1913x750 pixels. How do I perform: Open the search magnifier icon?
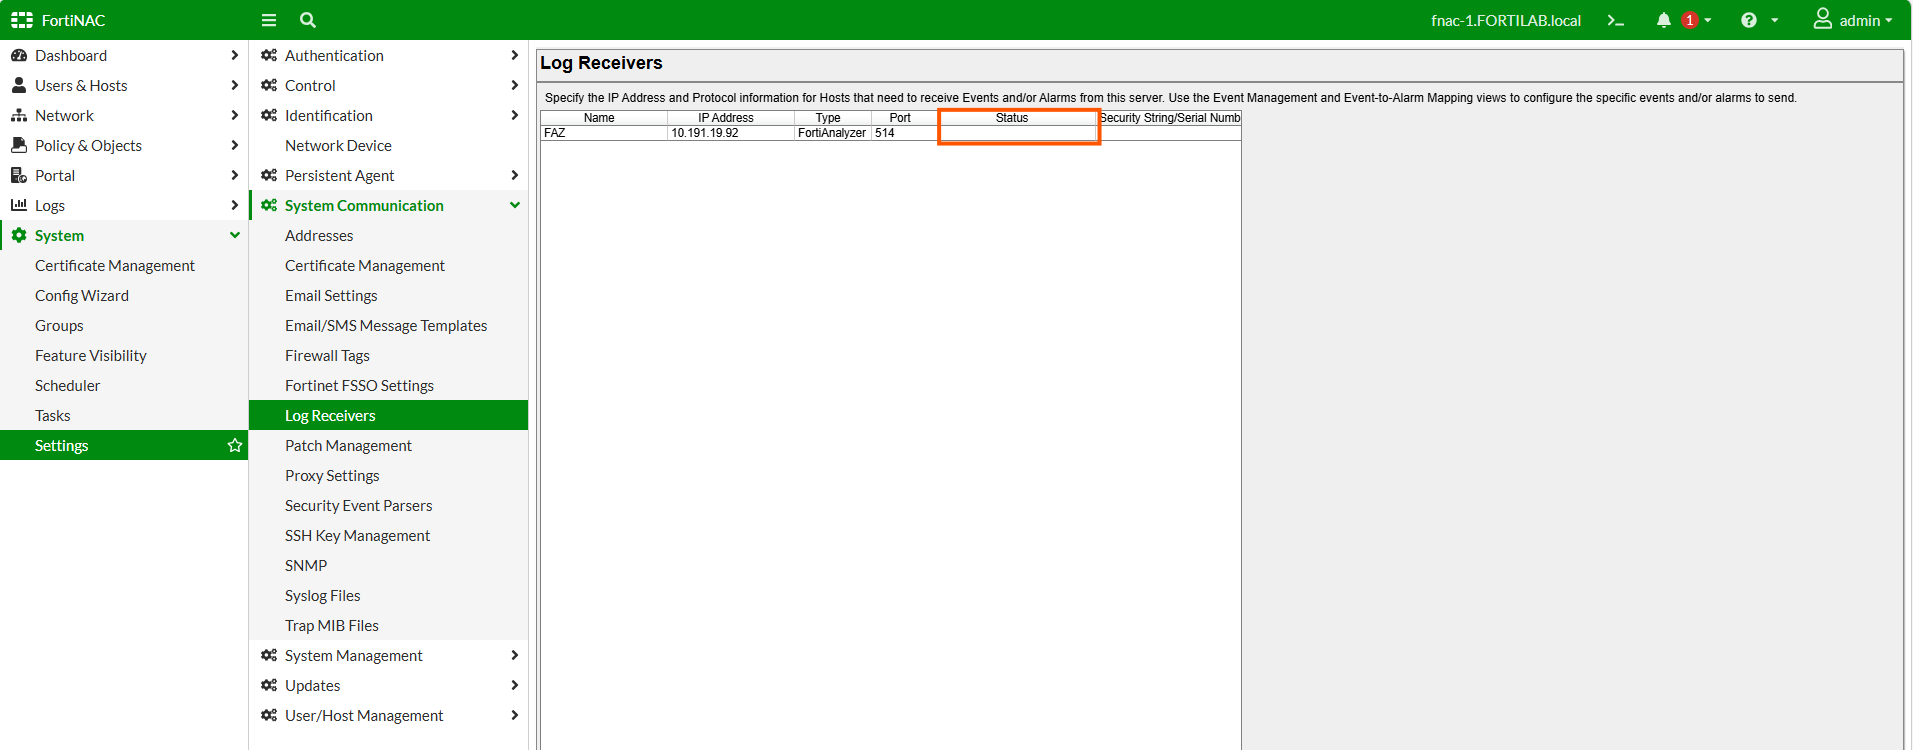pyautogui.click(x=308, y=20)
